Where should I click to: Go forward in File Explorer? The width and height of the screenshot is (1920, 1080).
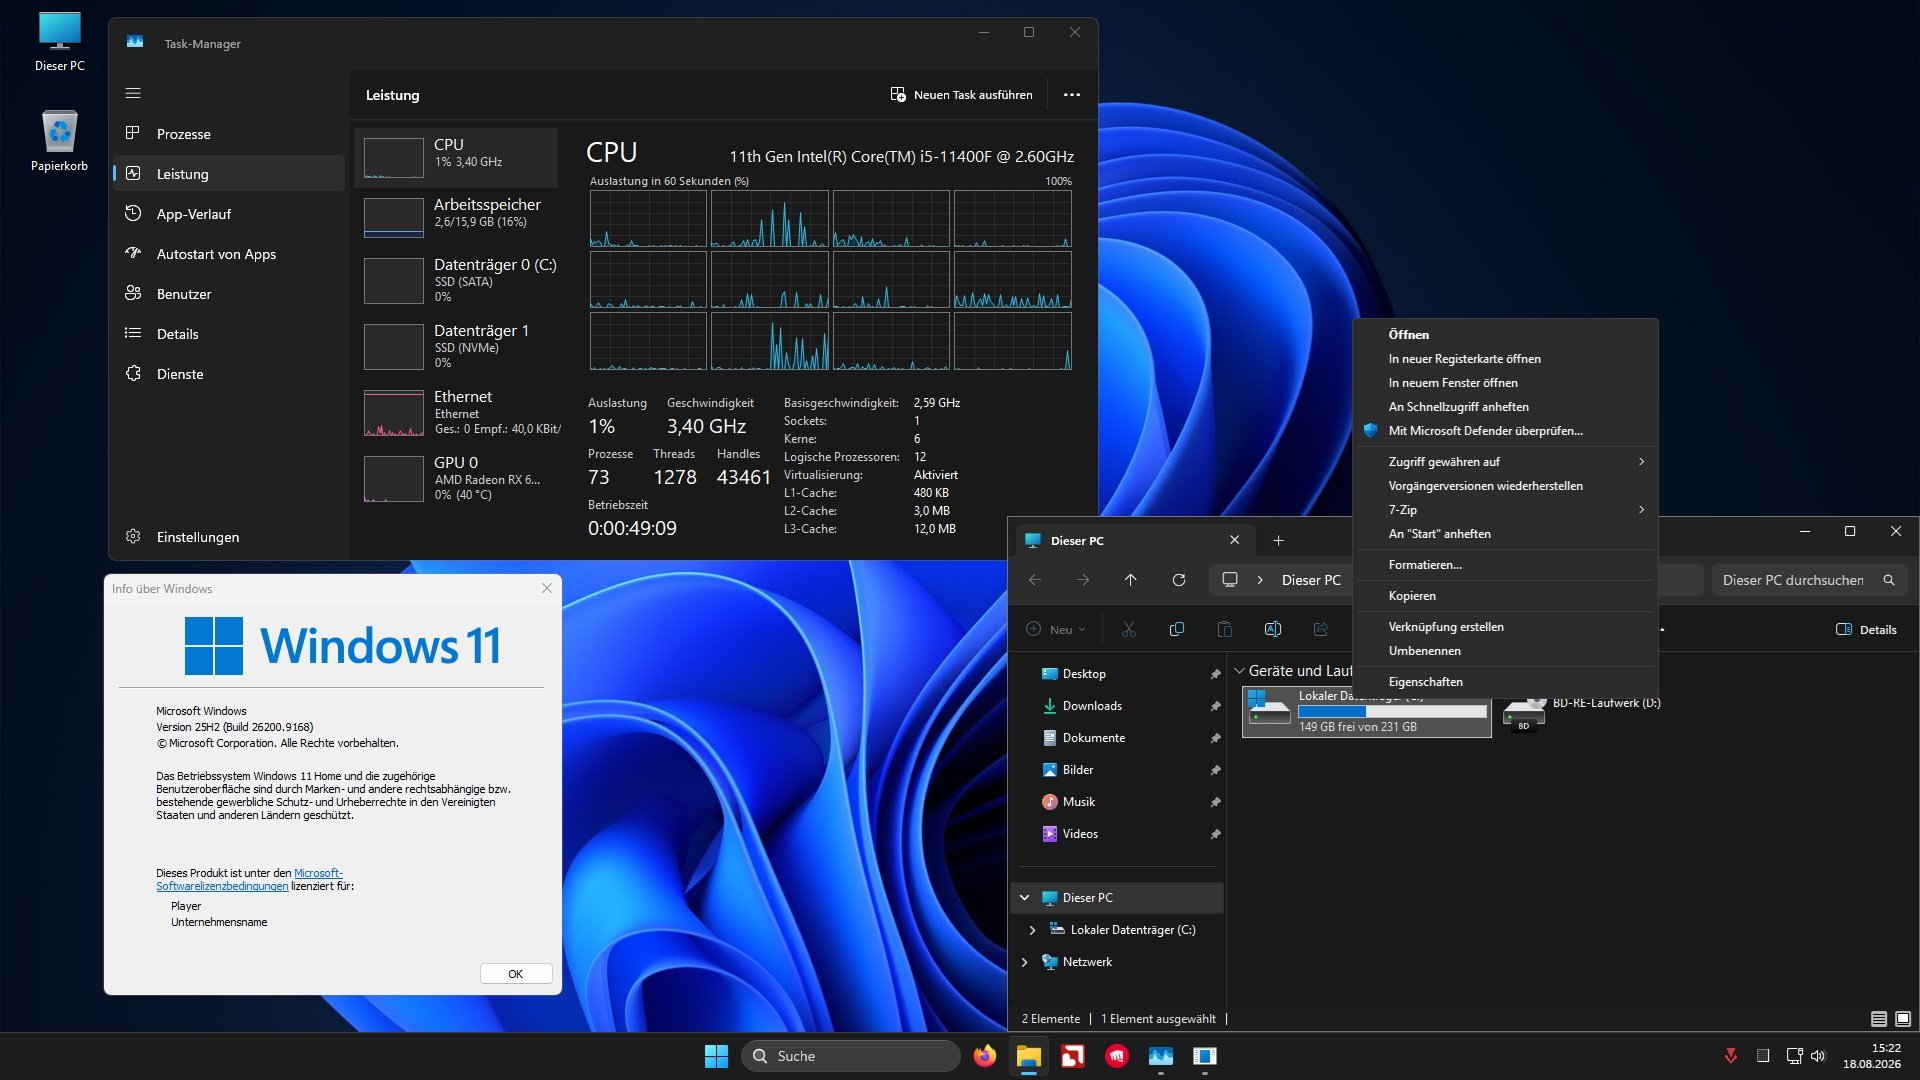1083,580
